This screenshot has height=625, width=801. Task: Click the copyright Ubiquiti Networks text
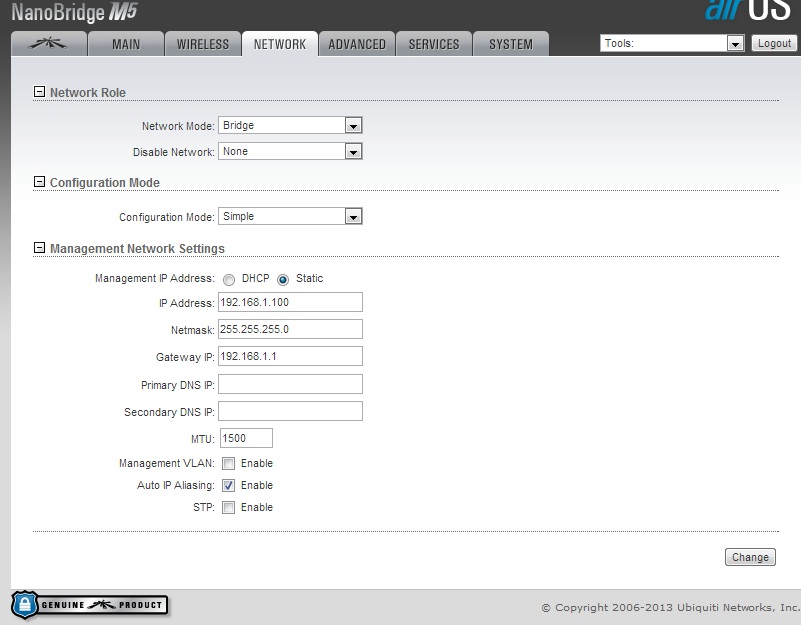671,608
